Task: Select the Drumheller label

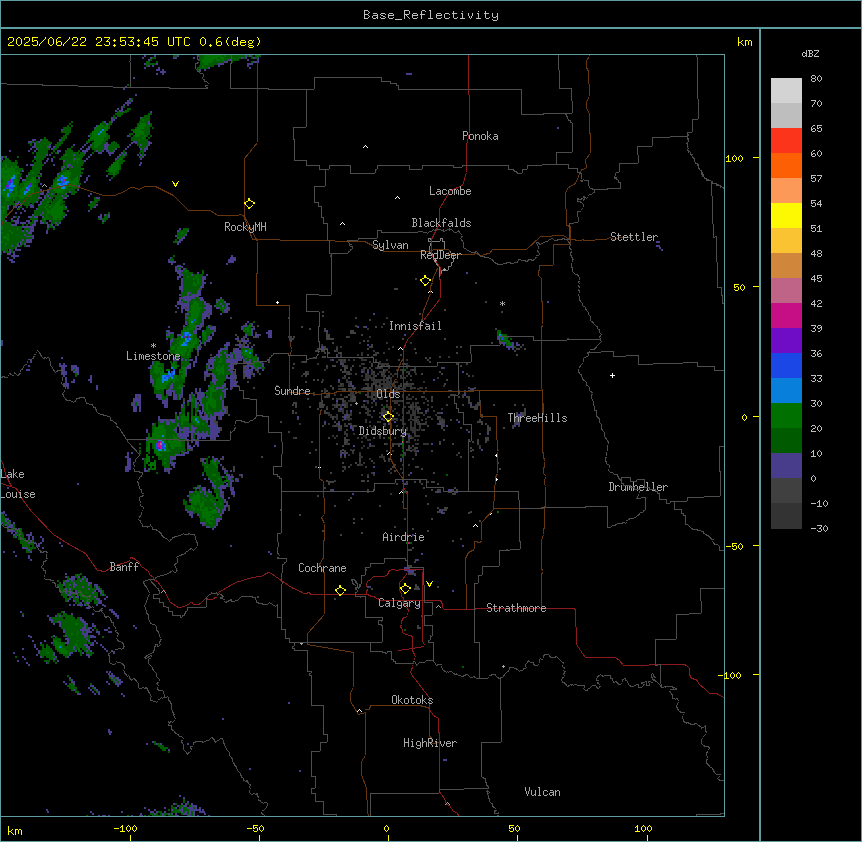Action: pos(638,487)
